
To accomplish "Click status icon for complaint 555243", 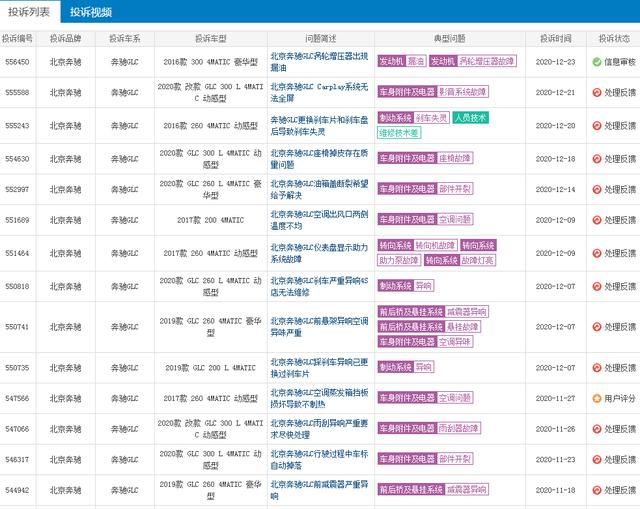I will 597,126.
